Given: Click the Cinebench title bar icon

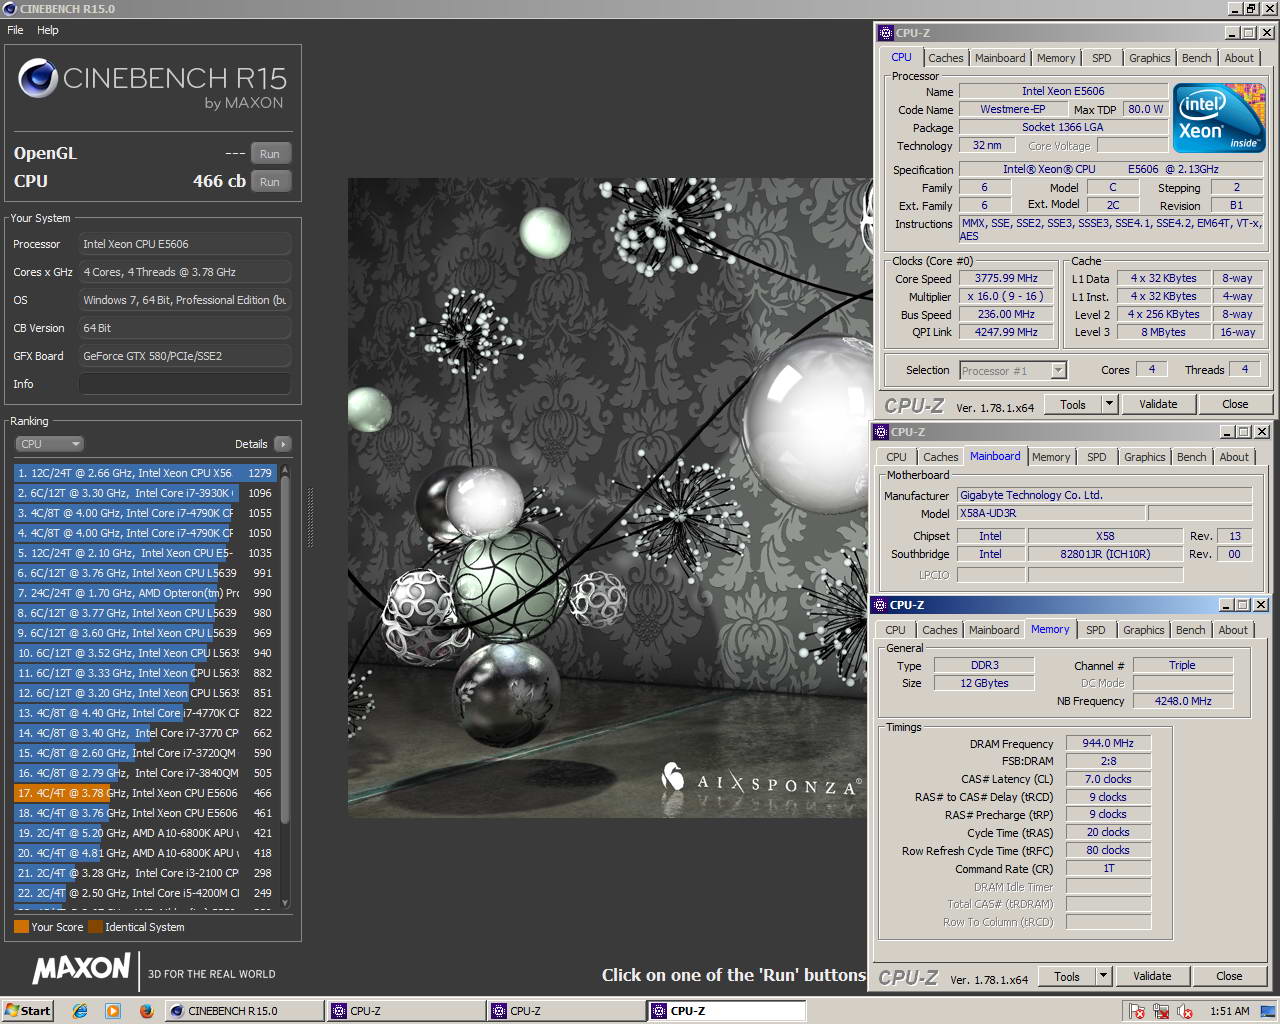Looking at the screenshot, I should point(10,9).
